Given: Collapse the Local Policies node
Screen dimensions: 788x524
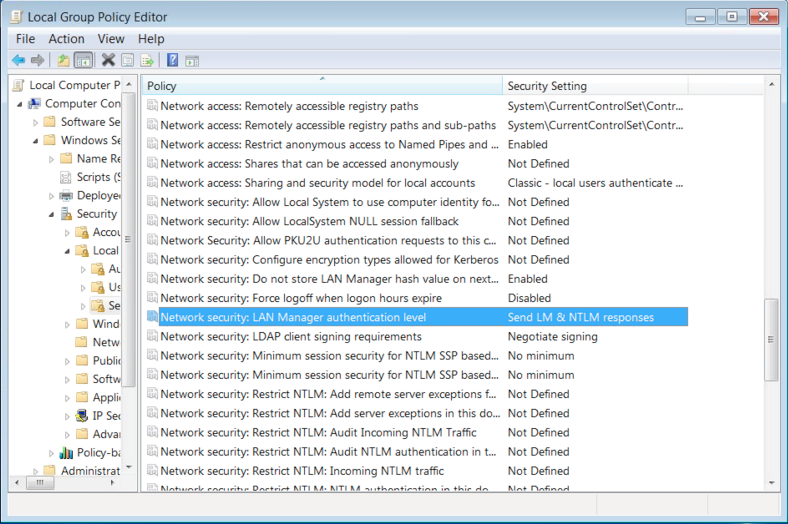Looking at the screenshot, I should coord(67,251).
